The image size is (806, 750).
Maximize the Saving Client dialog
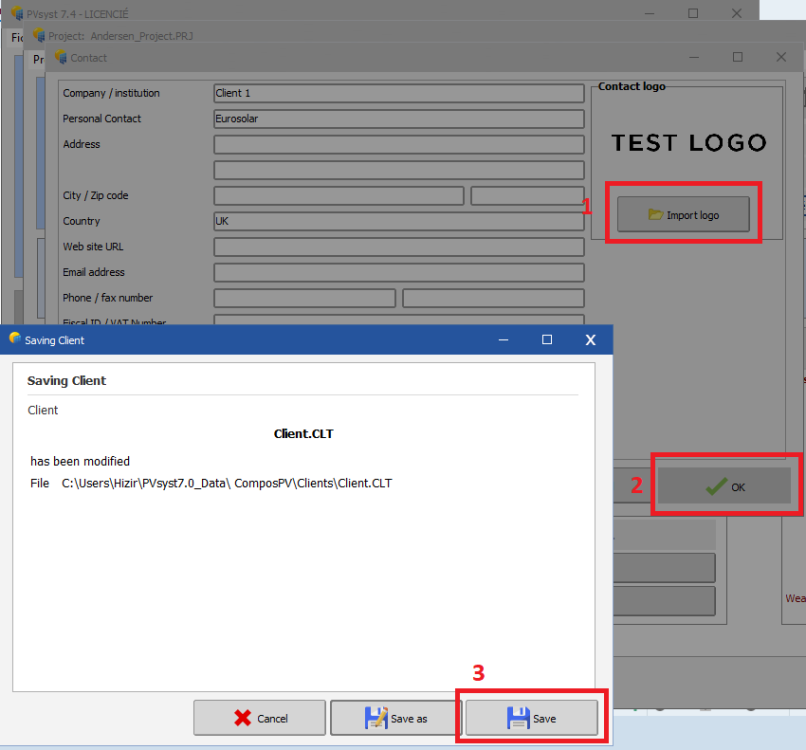coord(547,340)
